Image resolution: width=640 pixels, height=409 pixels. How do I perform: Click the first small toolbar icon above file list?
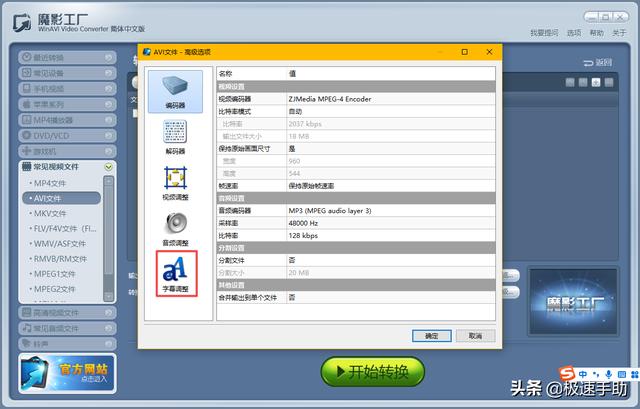(570, 82)
